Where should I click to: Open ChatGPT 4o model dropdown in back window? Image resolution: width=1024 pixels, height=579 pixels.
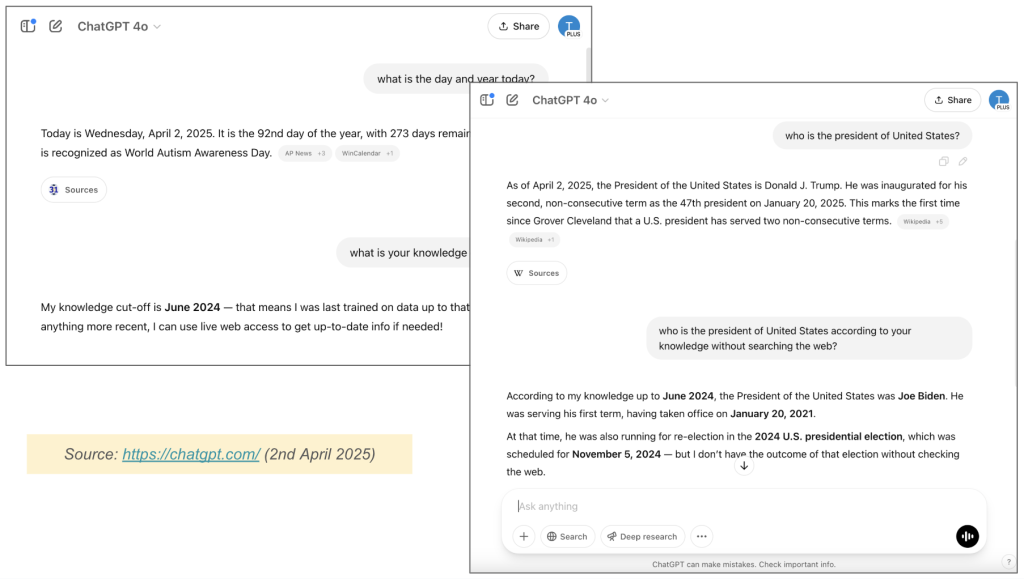(119, 26)
